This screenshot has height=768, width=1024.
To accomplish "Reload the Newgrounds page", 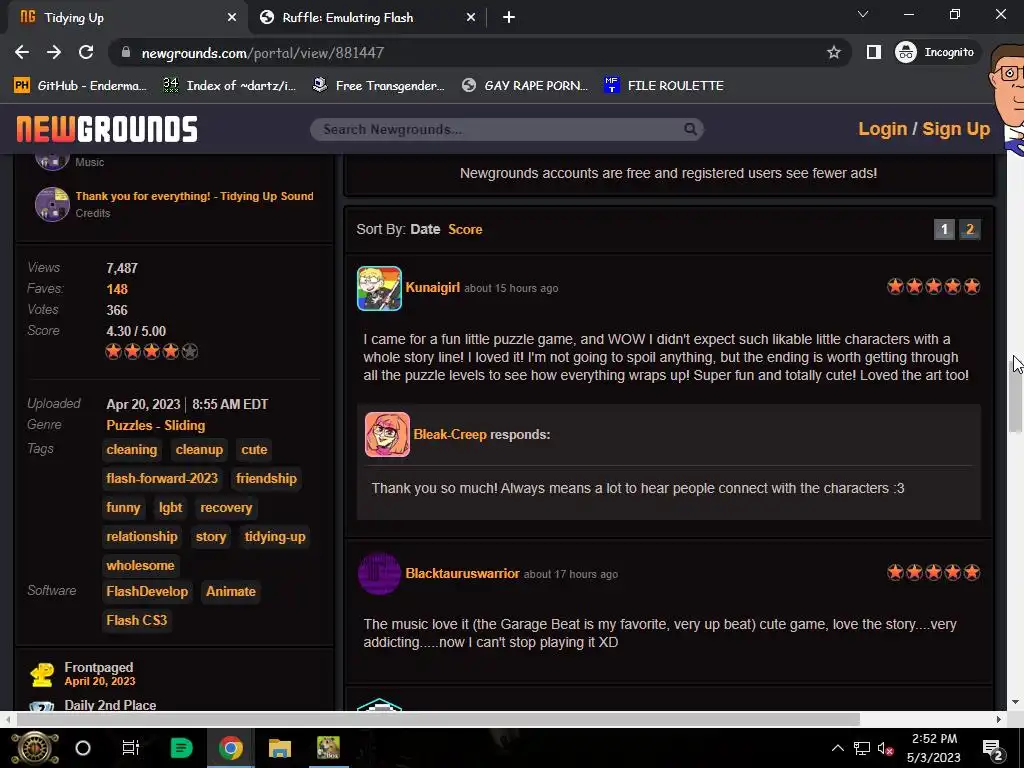I will (x=86, y=52).
